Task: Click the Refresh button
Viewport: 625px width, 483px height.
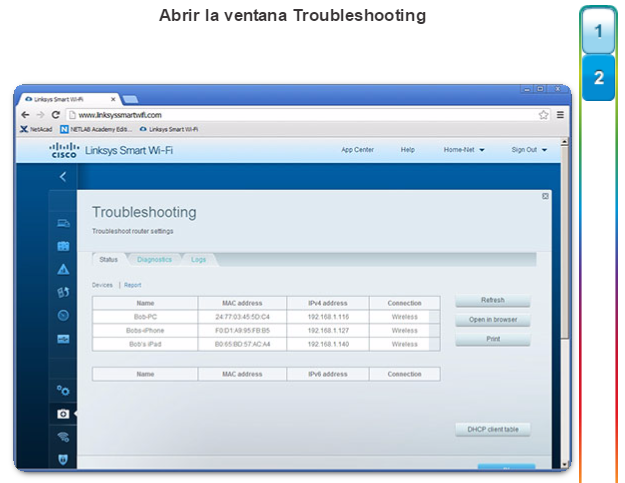Action: pos(493,300)
